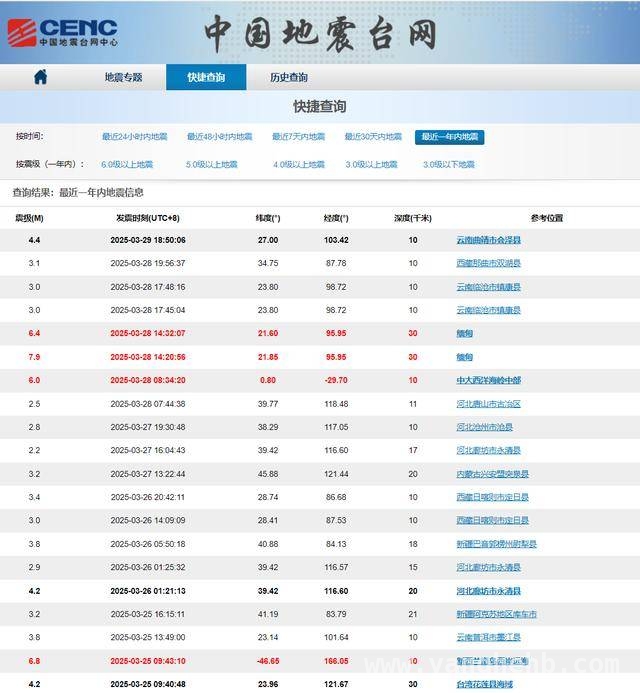Screen dimensions: 640x693
Task: Open the 河北唐山市古冶区 link
Action: [488, 404]
